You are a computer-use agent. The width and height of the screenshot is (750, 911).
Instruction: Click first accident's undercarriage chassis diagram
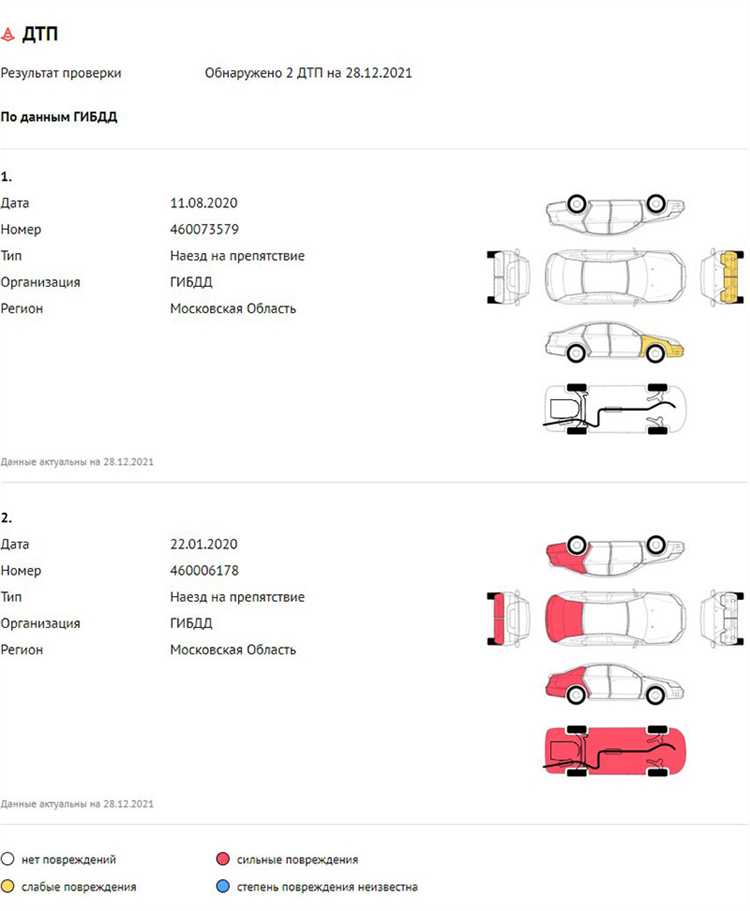[615, 410]
